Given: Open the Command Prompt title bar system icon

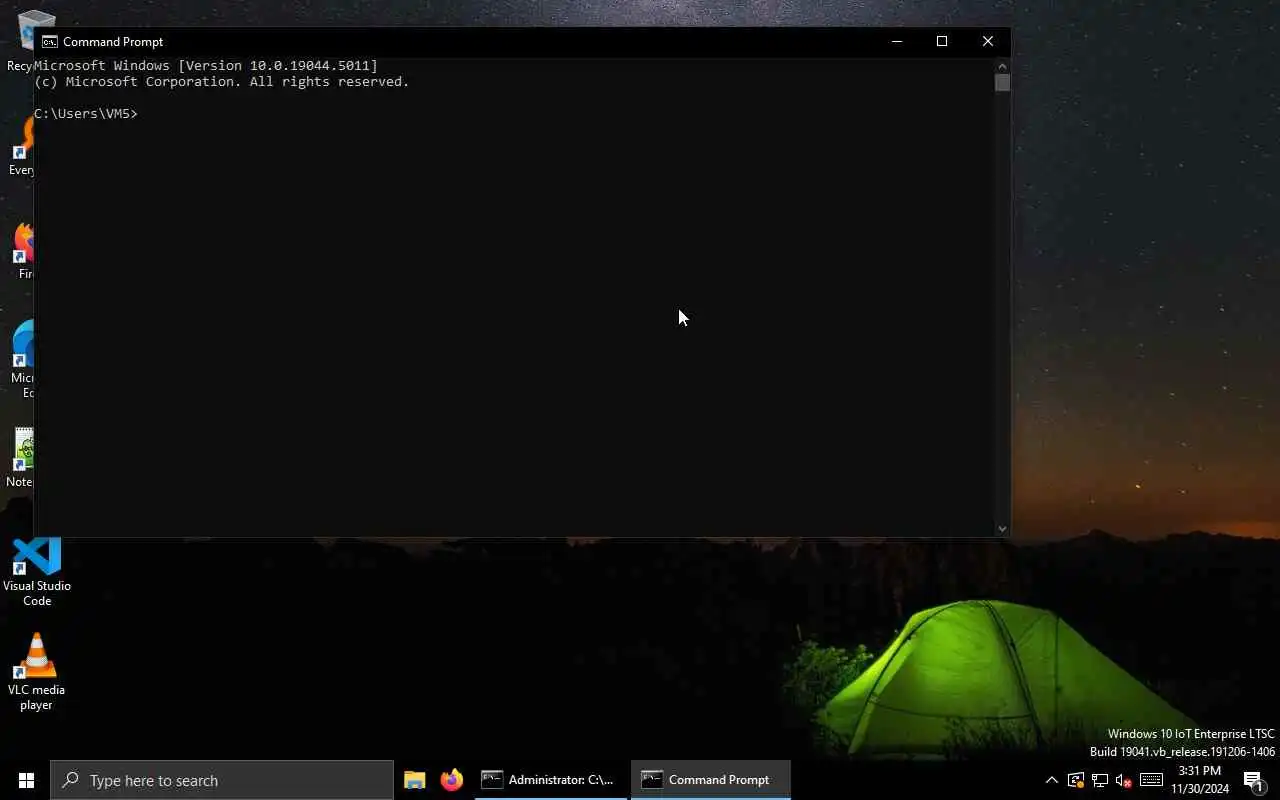Looking at the screenshot, I should pyautogui.click(x=49, y=42).
